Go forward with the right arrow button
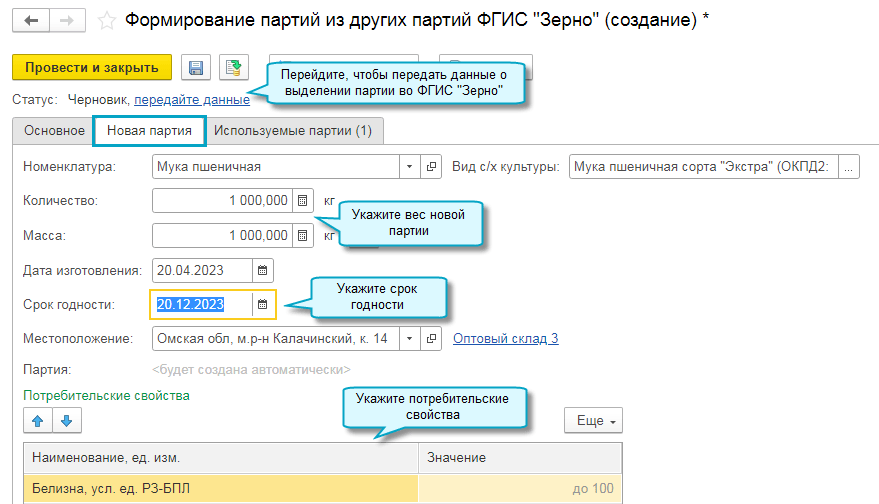Image resolution: width=879 pixels, height=504 pixels. pyautogui.click(x=67, y=21)
